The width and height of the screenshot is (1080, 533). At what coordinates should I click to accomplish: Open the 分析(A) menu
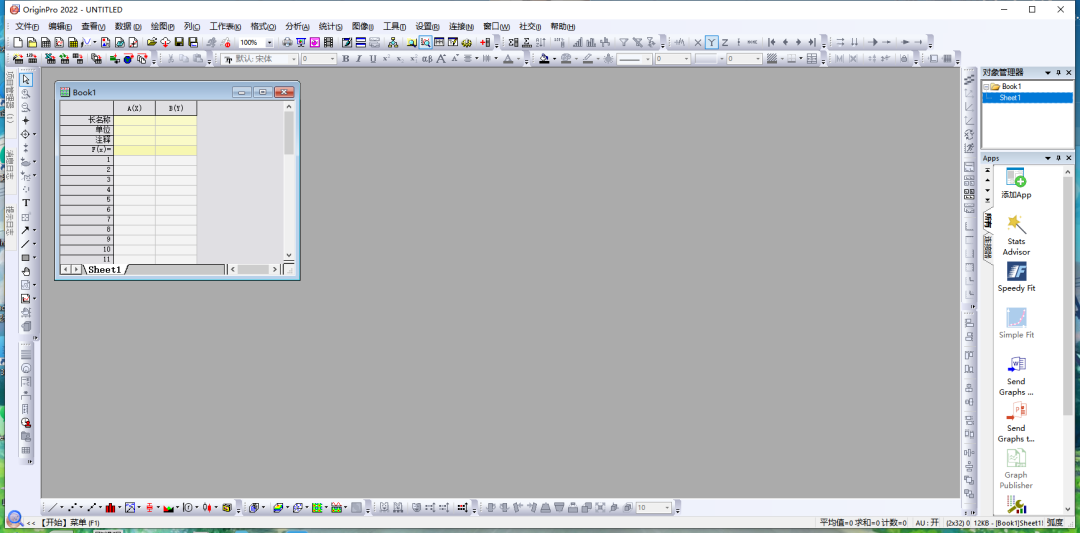tap(297, 26)
